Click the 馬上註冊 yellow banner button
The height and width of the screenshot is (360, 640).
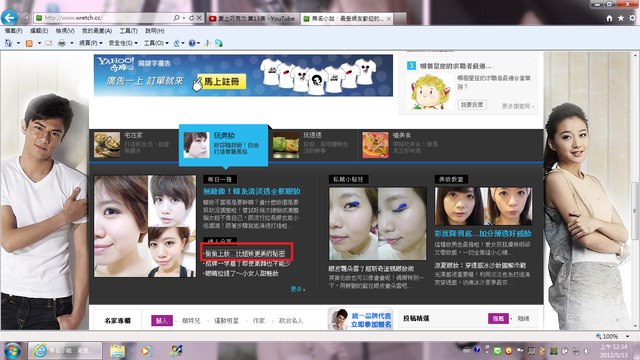coord(222,82)
